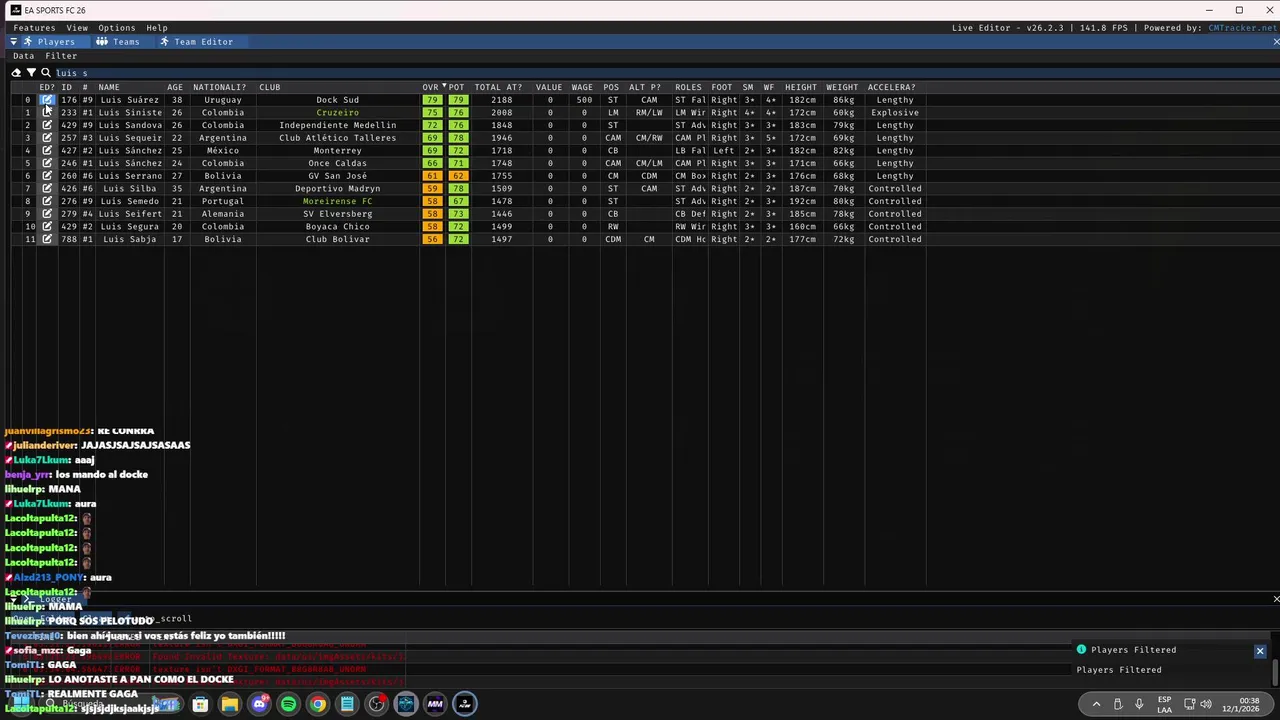Click the wage value 500
1280x720 pixels.
point(584,100)
